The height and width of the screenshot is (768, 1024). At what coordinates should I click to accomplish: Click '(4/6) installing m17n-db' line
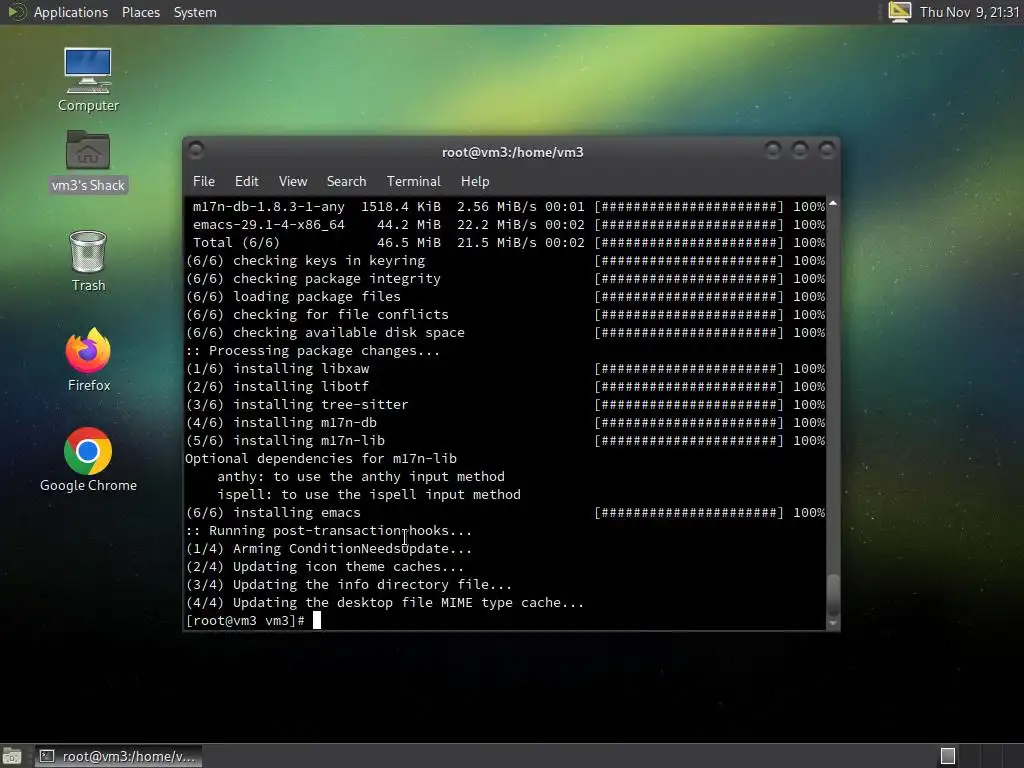(281, 423)
